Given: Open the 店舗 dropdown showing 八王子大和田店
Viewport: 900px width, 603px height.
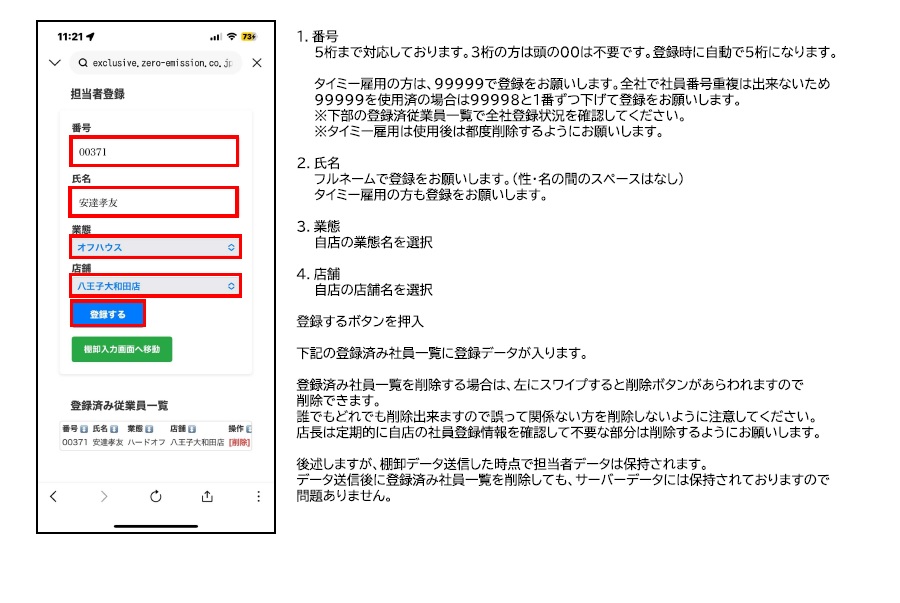Looking at the screenshot, I should tap(155, 286).
